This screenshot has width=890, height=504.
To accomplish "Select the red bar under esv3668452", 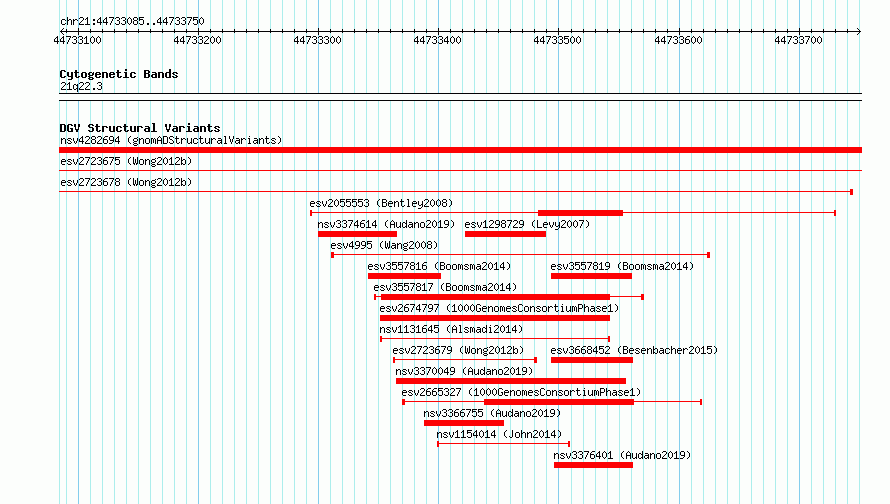I will [x=591, y=360].
